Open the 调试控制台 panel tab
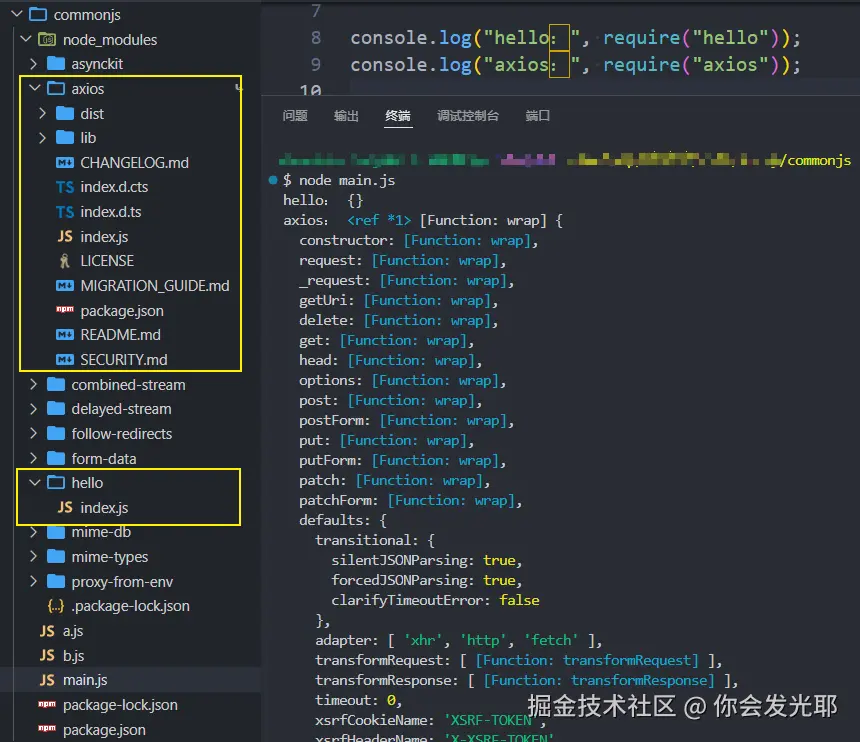Viewport: 860px width, 742px height. (468, 116)
